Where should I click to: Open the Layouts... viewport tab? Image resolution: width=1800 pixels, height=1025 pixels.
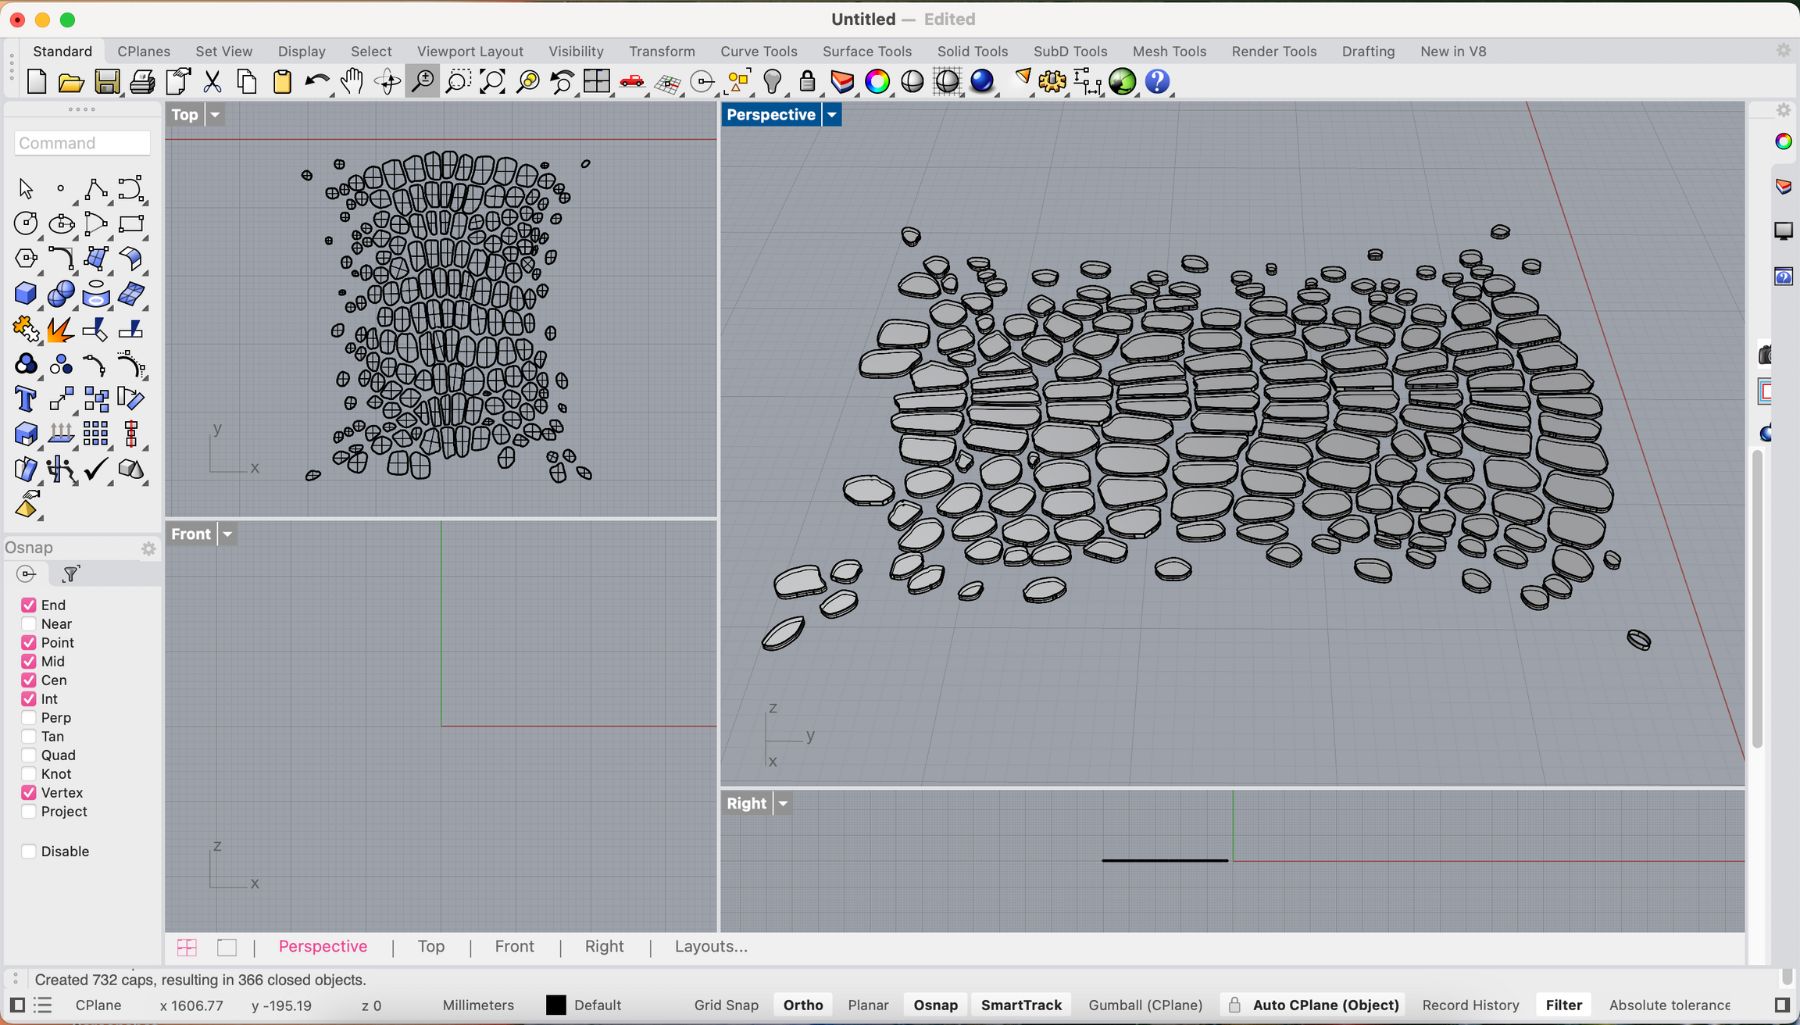[x=710, y=947]
